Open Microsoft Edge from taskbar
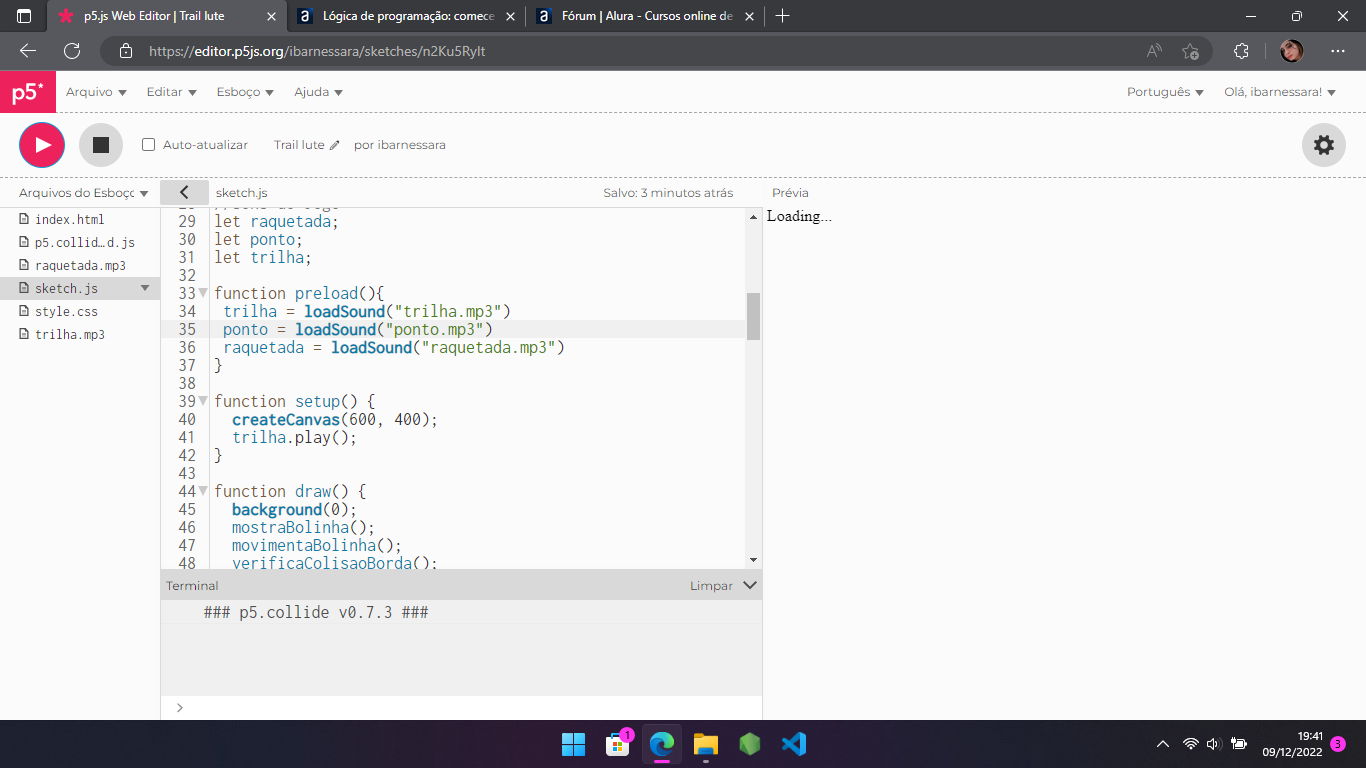The width and height of the screenshot is (1366, 768). coord(661,744)
